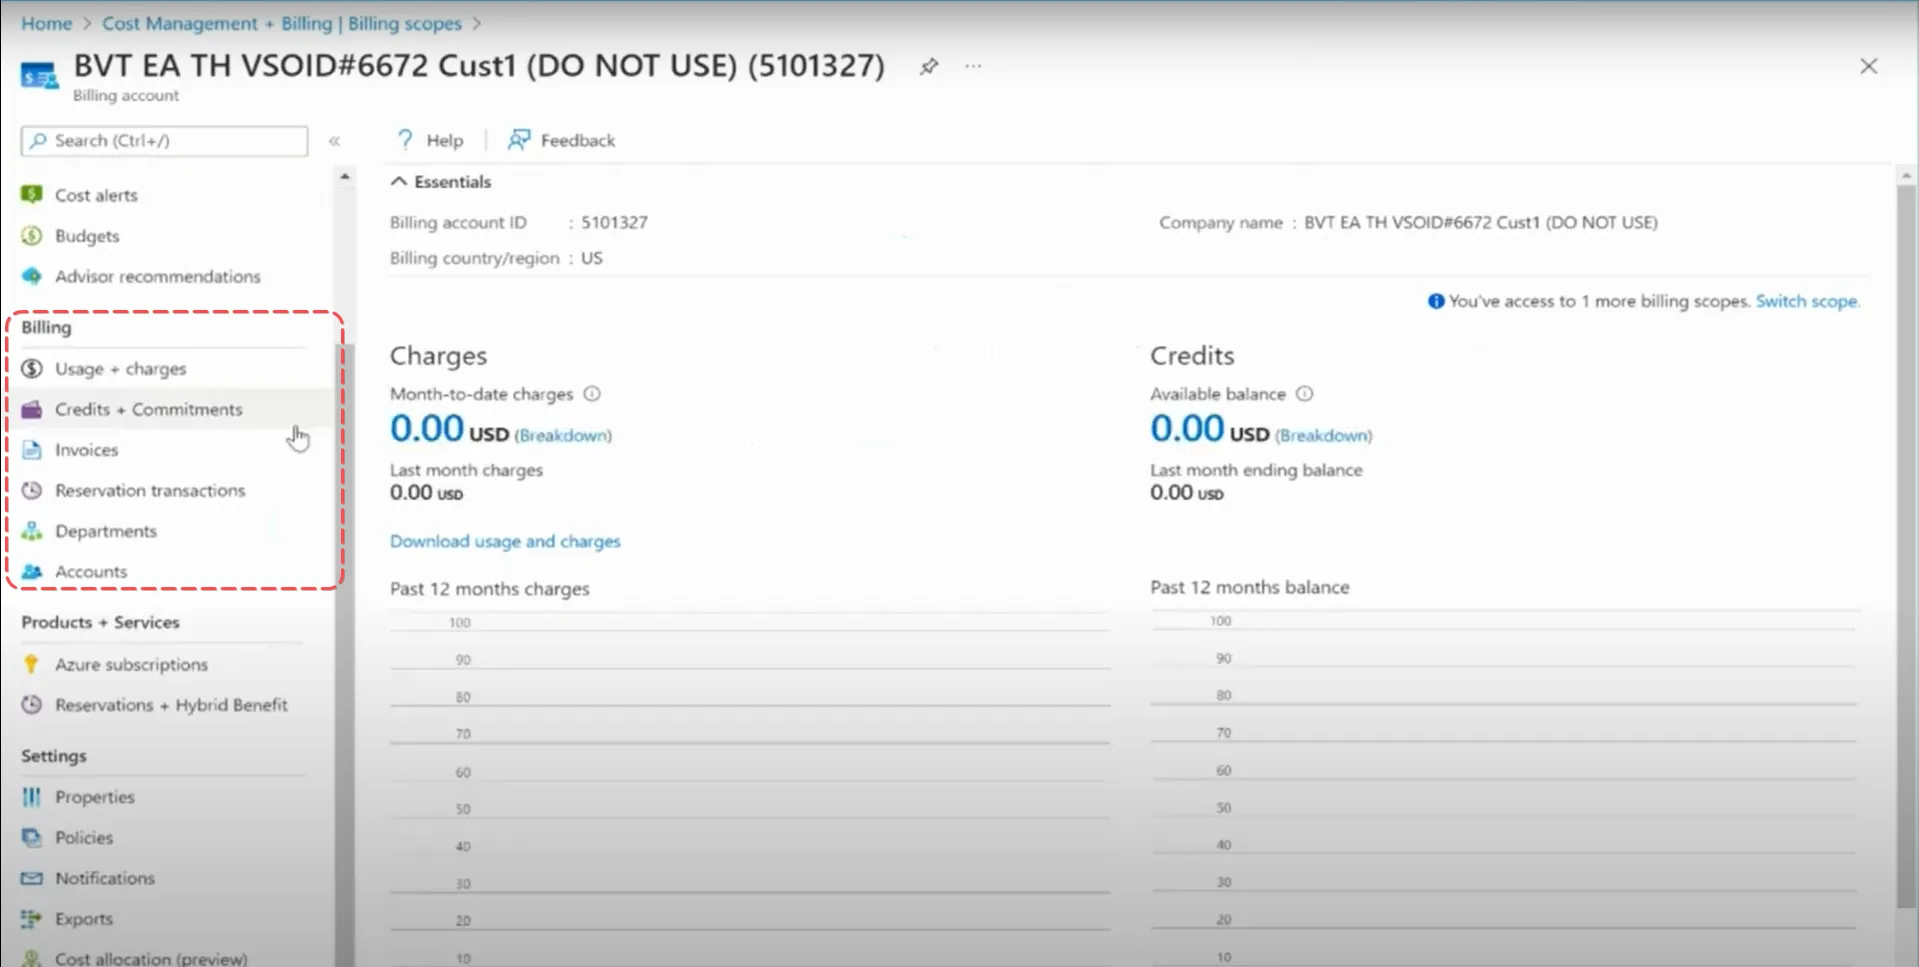Click the 0.00 USD available balance value
This screenshot has height=967, width=1919.
click(1209, 429)
